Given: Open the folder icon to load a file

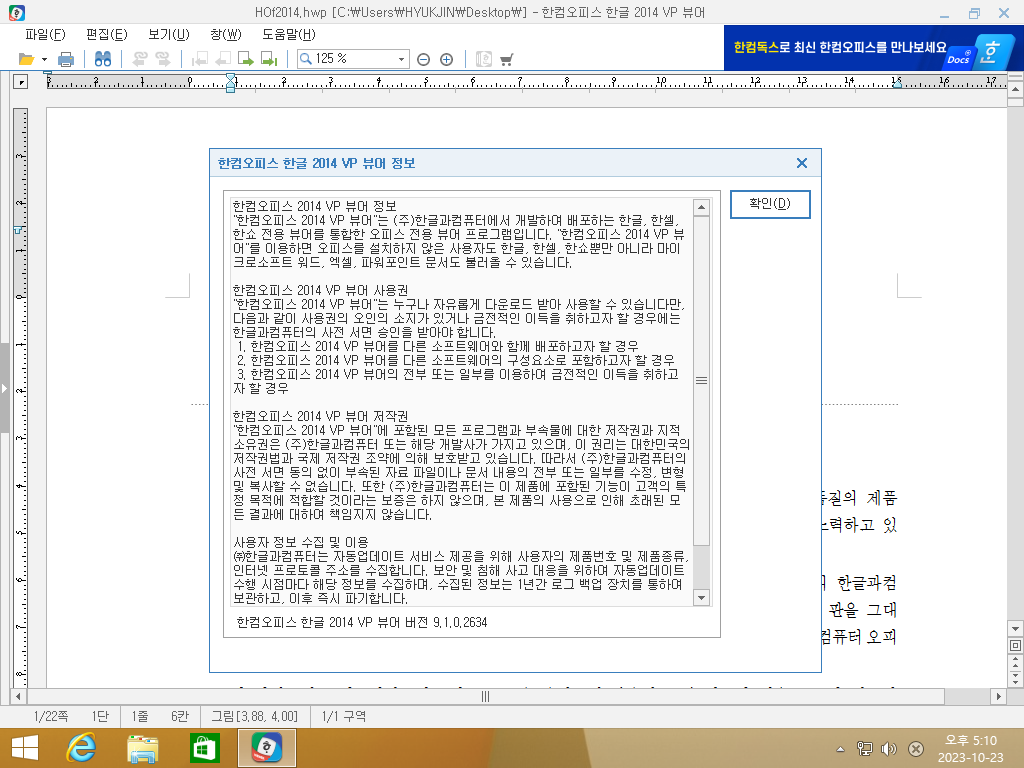Looking at the screenshot, I should tap(26, 59).
